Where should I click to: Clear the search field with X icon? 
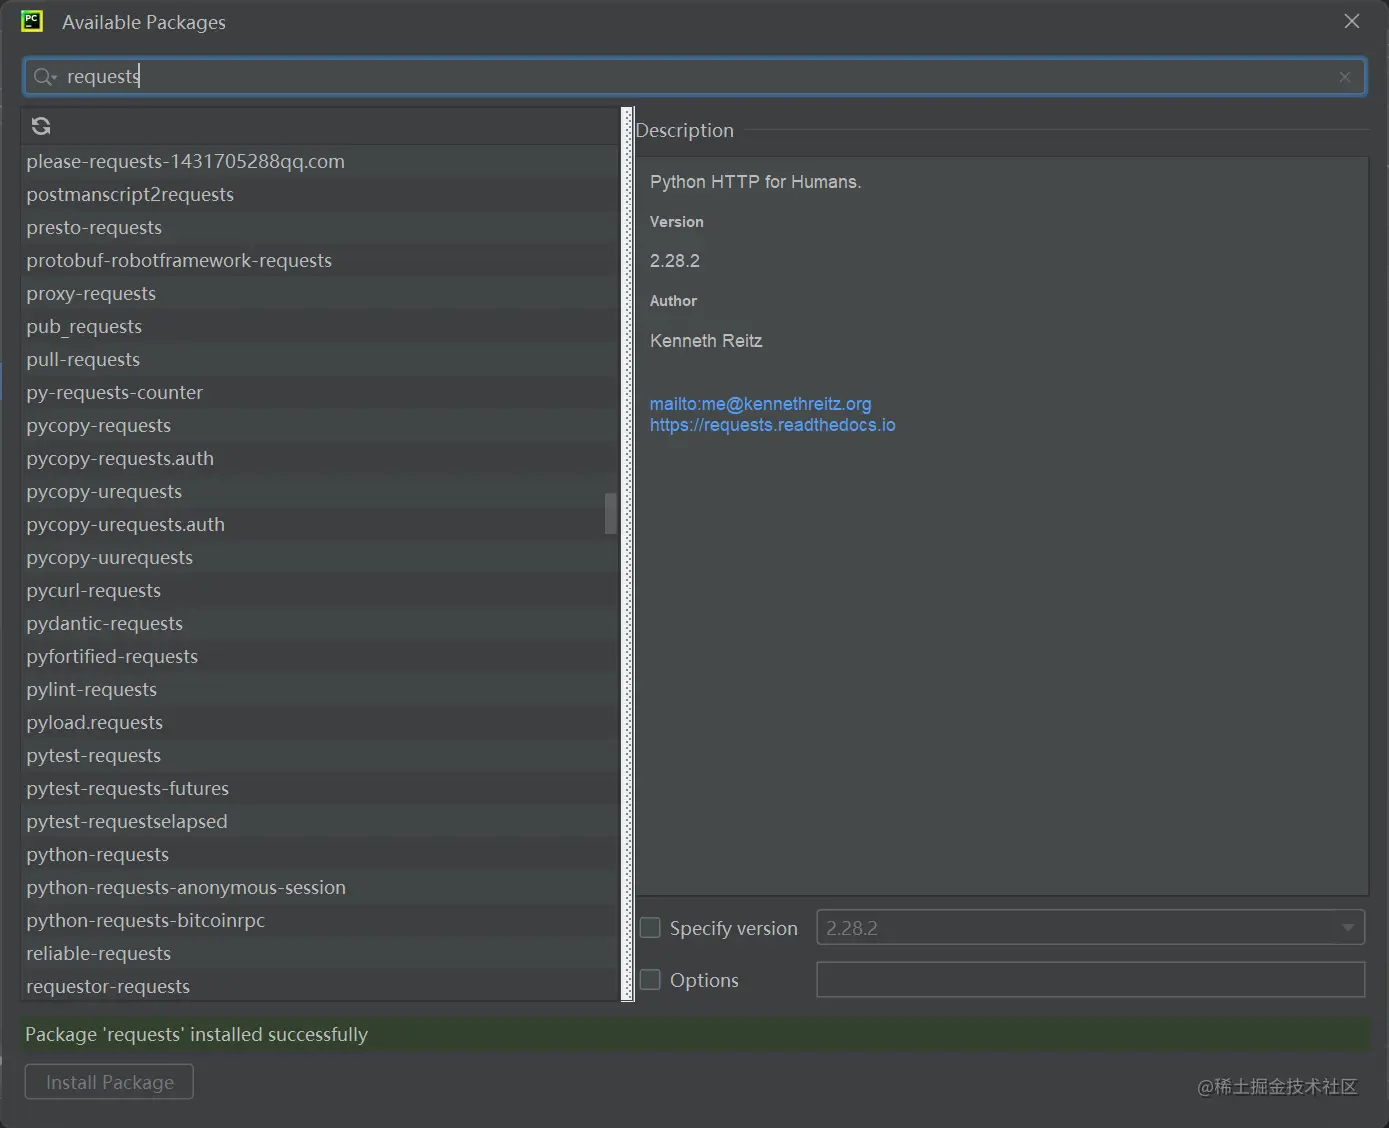click(1345, 77)
